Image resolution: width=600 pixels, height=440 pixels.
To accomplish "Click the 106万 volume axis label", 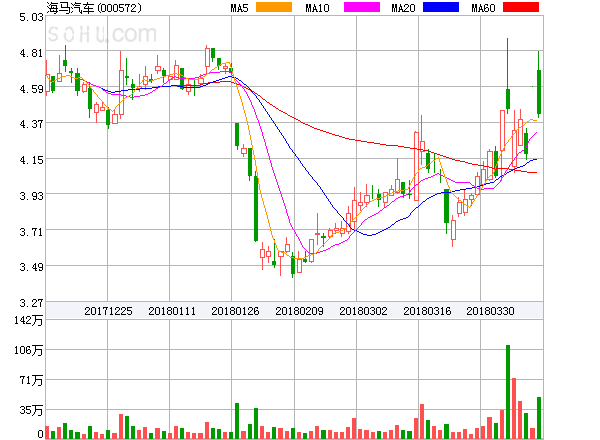I will click(29, 350).
